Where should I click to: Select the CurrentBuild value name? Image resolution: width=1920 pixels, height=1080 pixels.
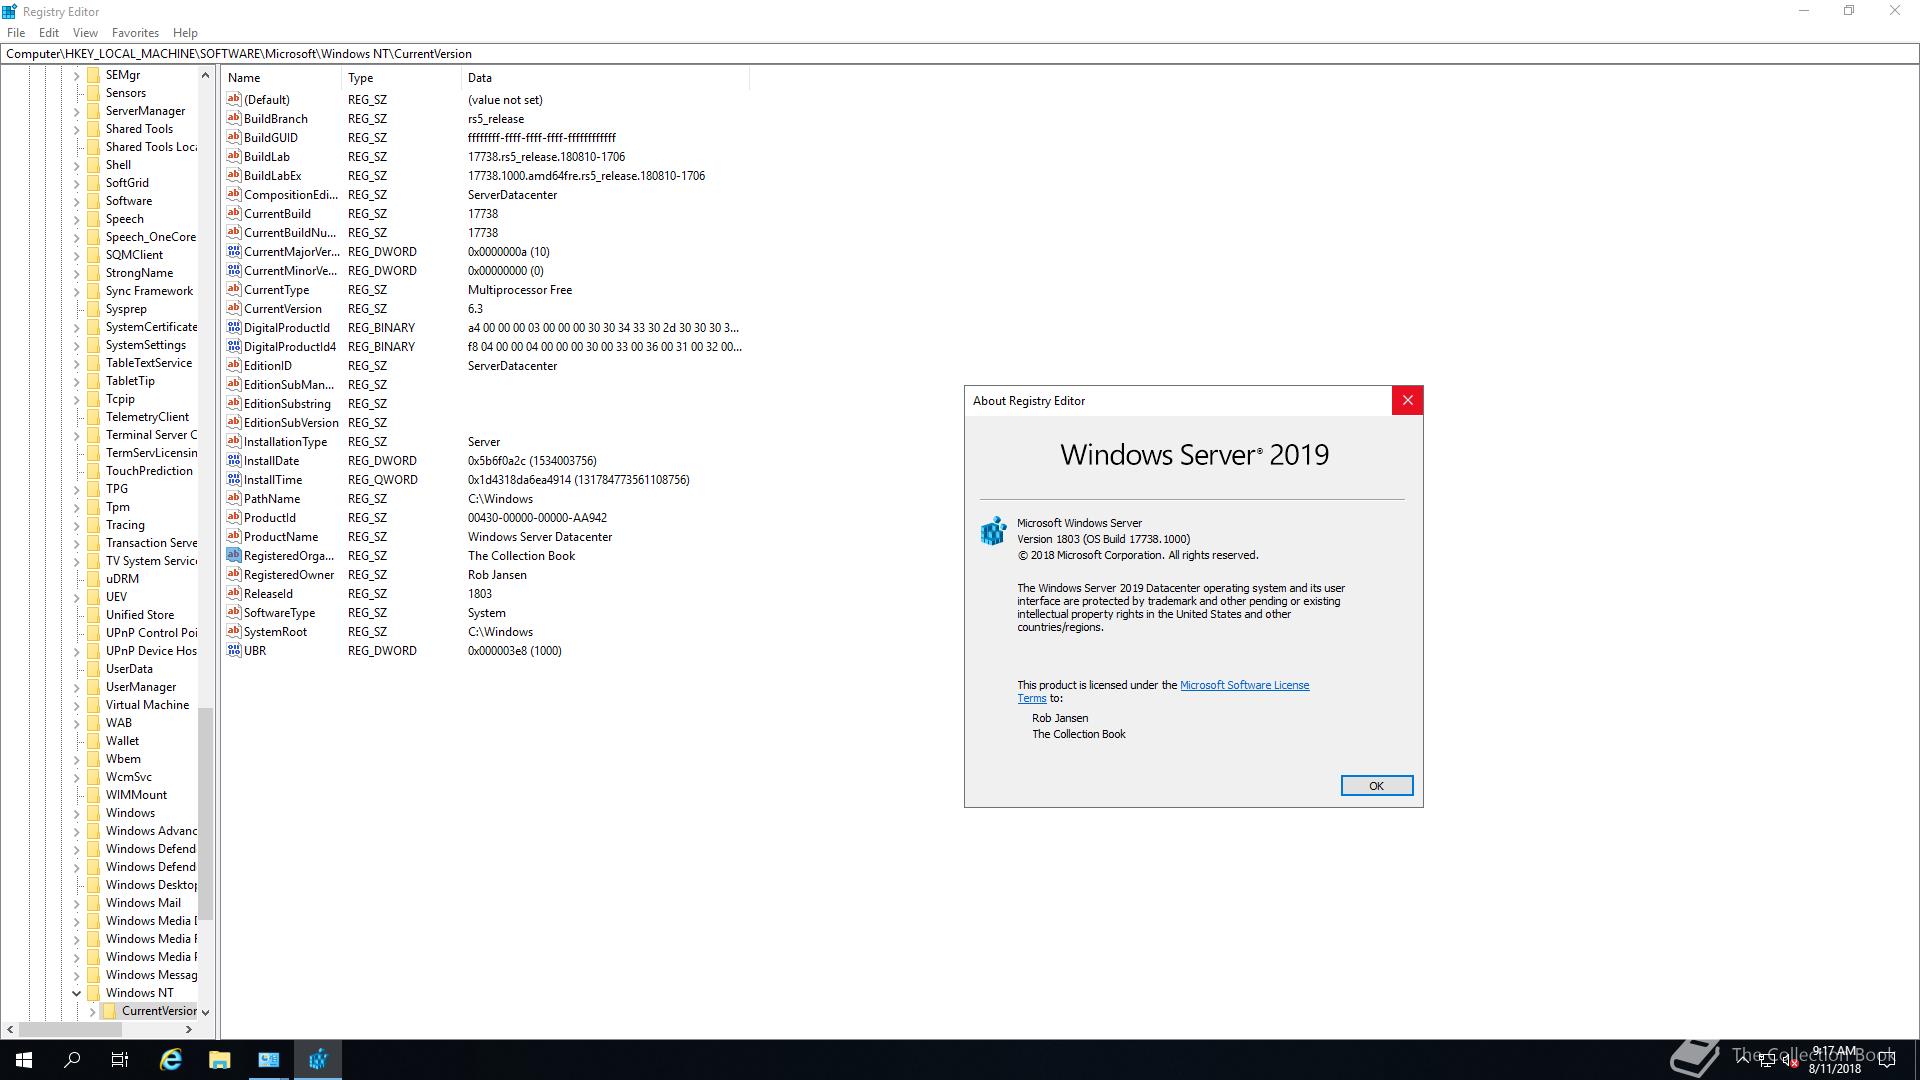[277, 213]
